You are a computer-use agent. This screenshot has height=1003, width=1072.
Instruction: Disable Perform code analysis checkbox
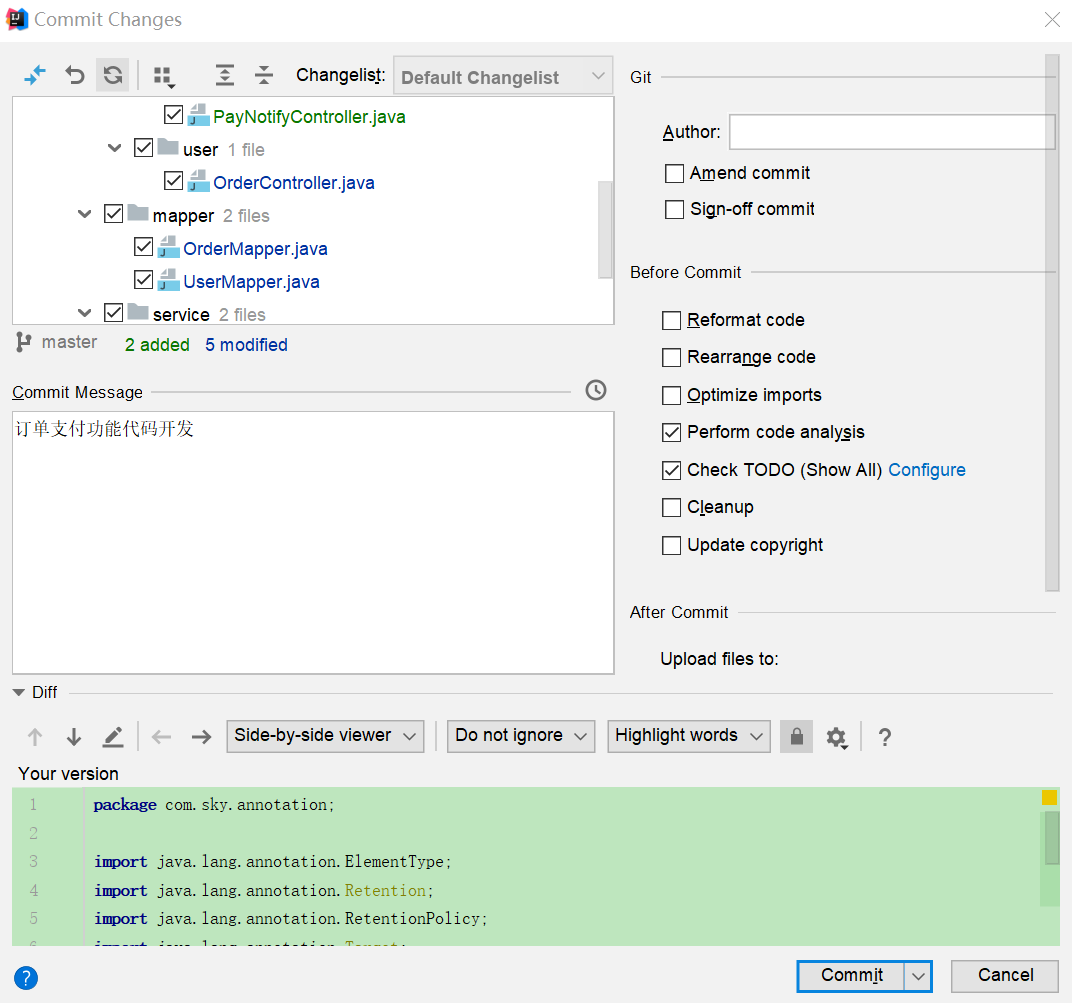tap(672, 433)
